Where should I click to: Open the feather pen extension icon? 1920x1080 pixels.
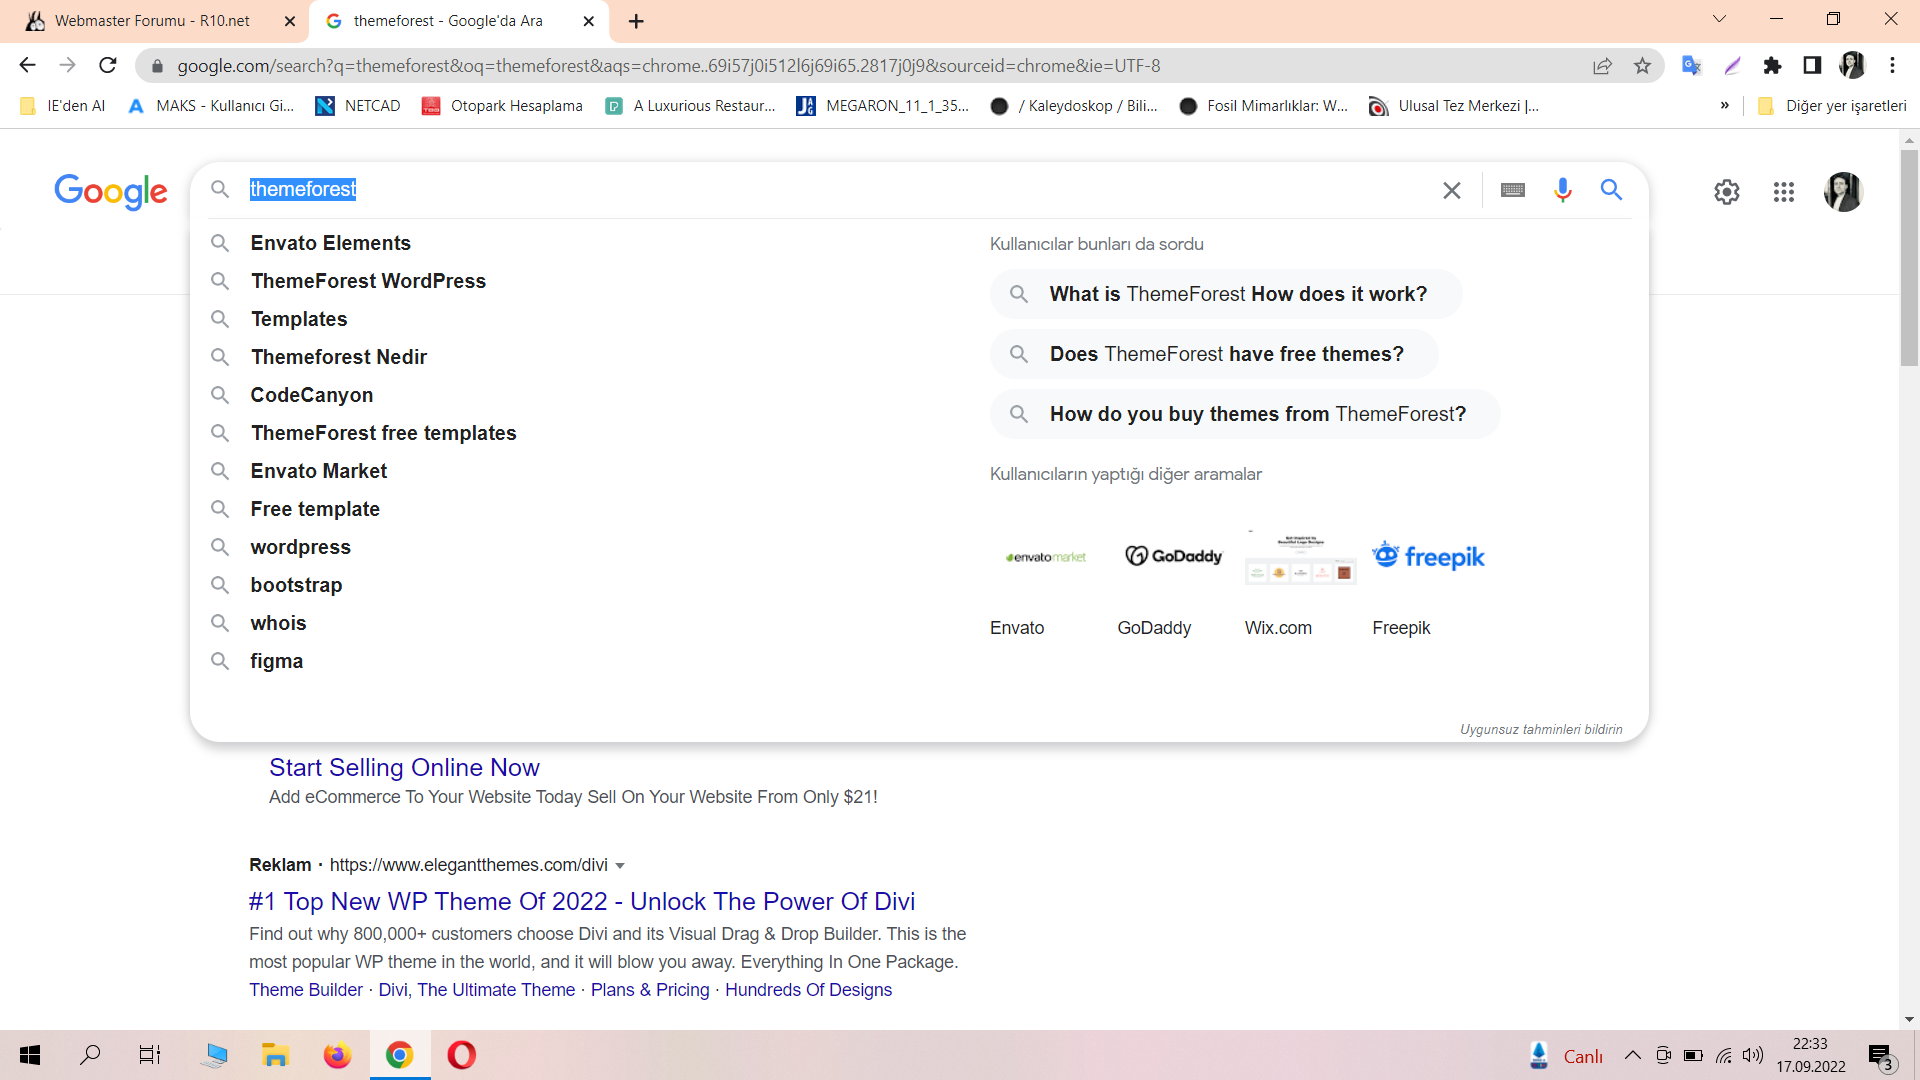[x=1732, y=66]
